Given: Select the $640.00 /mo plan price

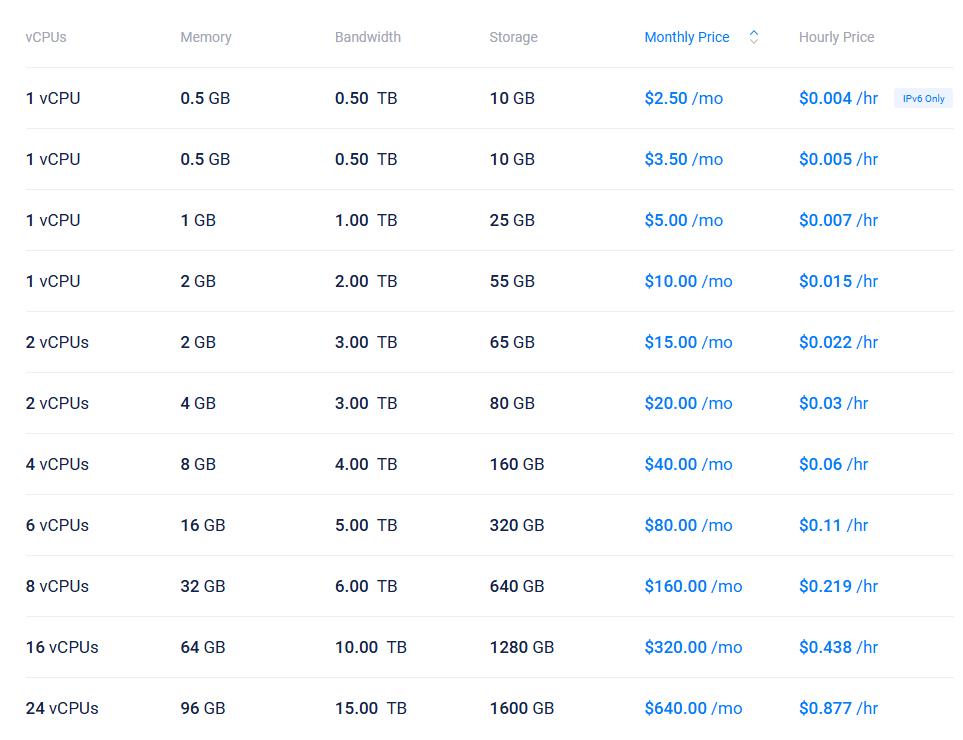Looking at the screenshot, I should (x=693, y=708).
